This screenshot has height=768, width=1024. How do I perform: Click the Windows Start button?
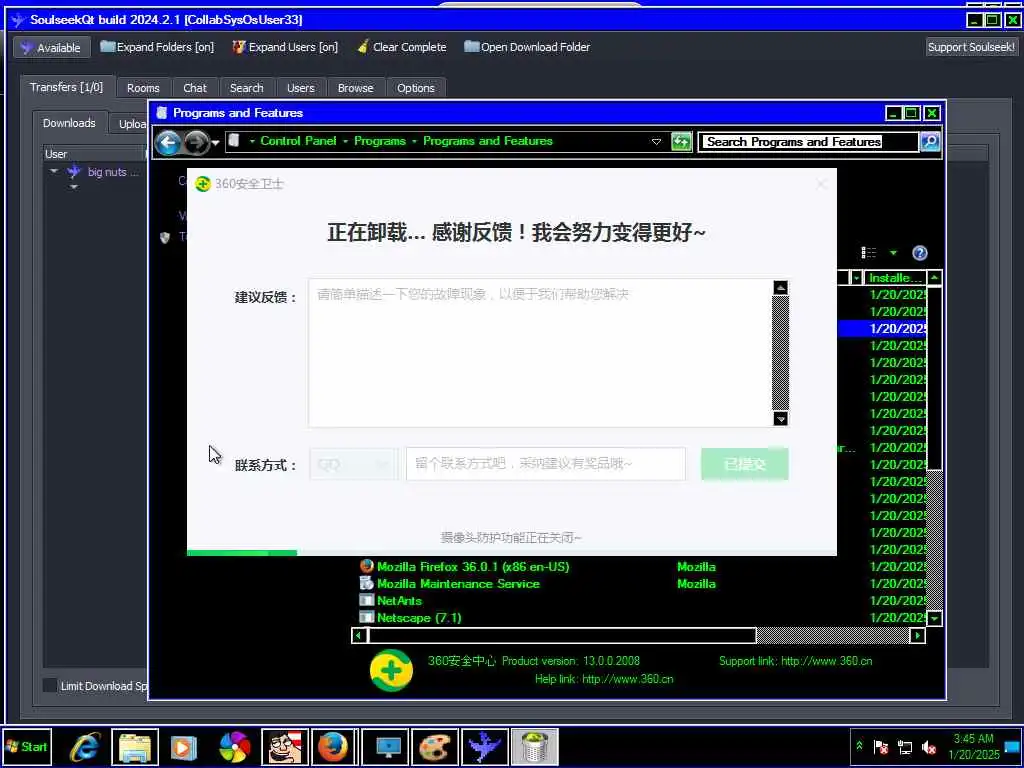coord(27,746)
